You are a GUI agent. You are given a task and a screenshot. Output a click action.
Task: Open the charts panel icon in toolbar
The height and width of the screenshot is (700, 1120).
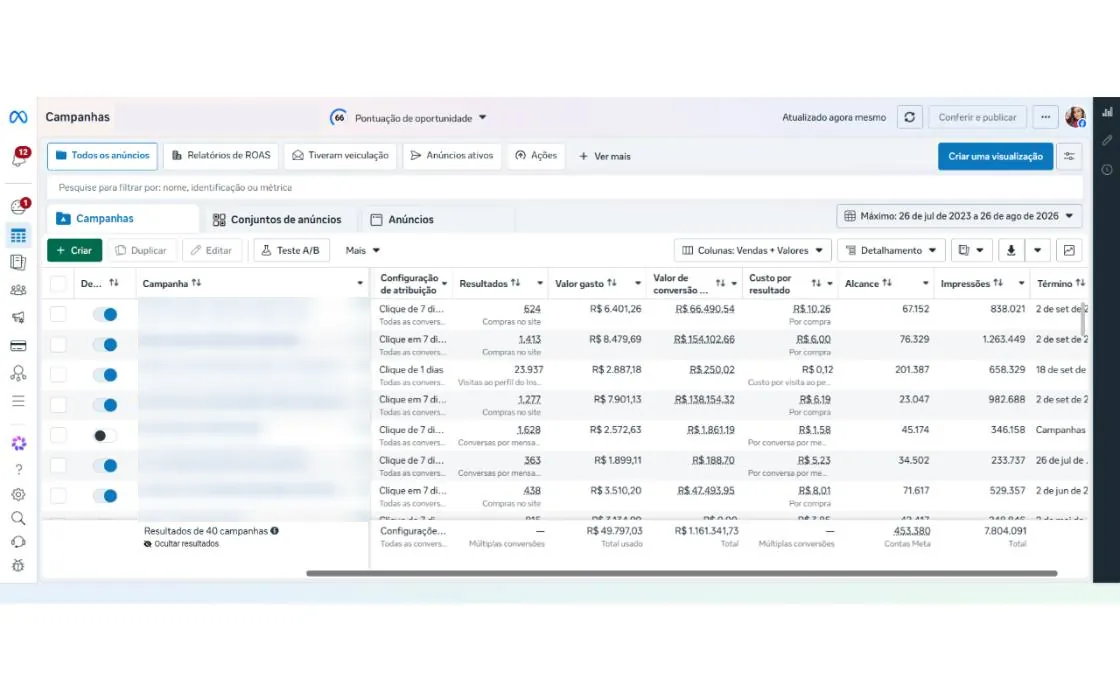[x=1069, y=250]
